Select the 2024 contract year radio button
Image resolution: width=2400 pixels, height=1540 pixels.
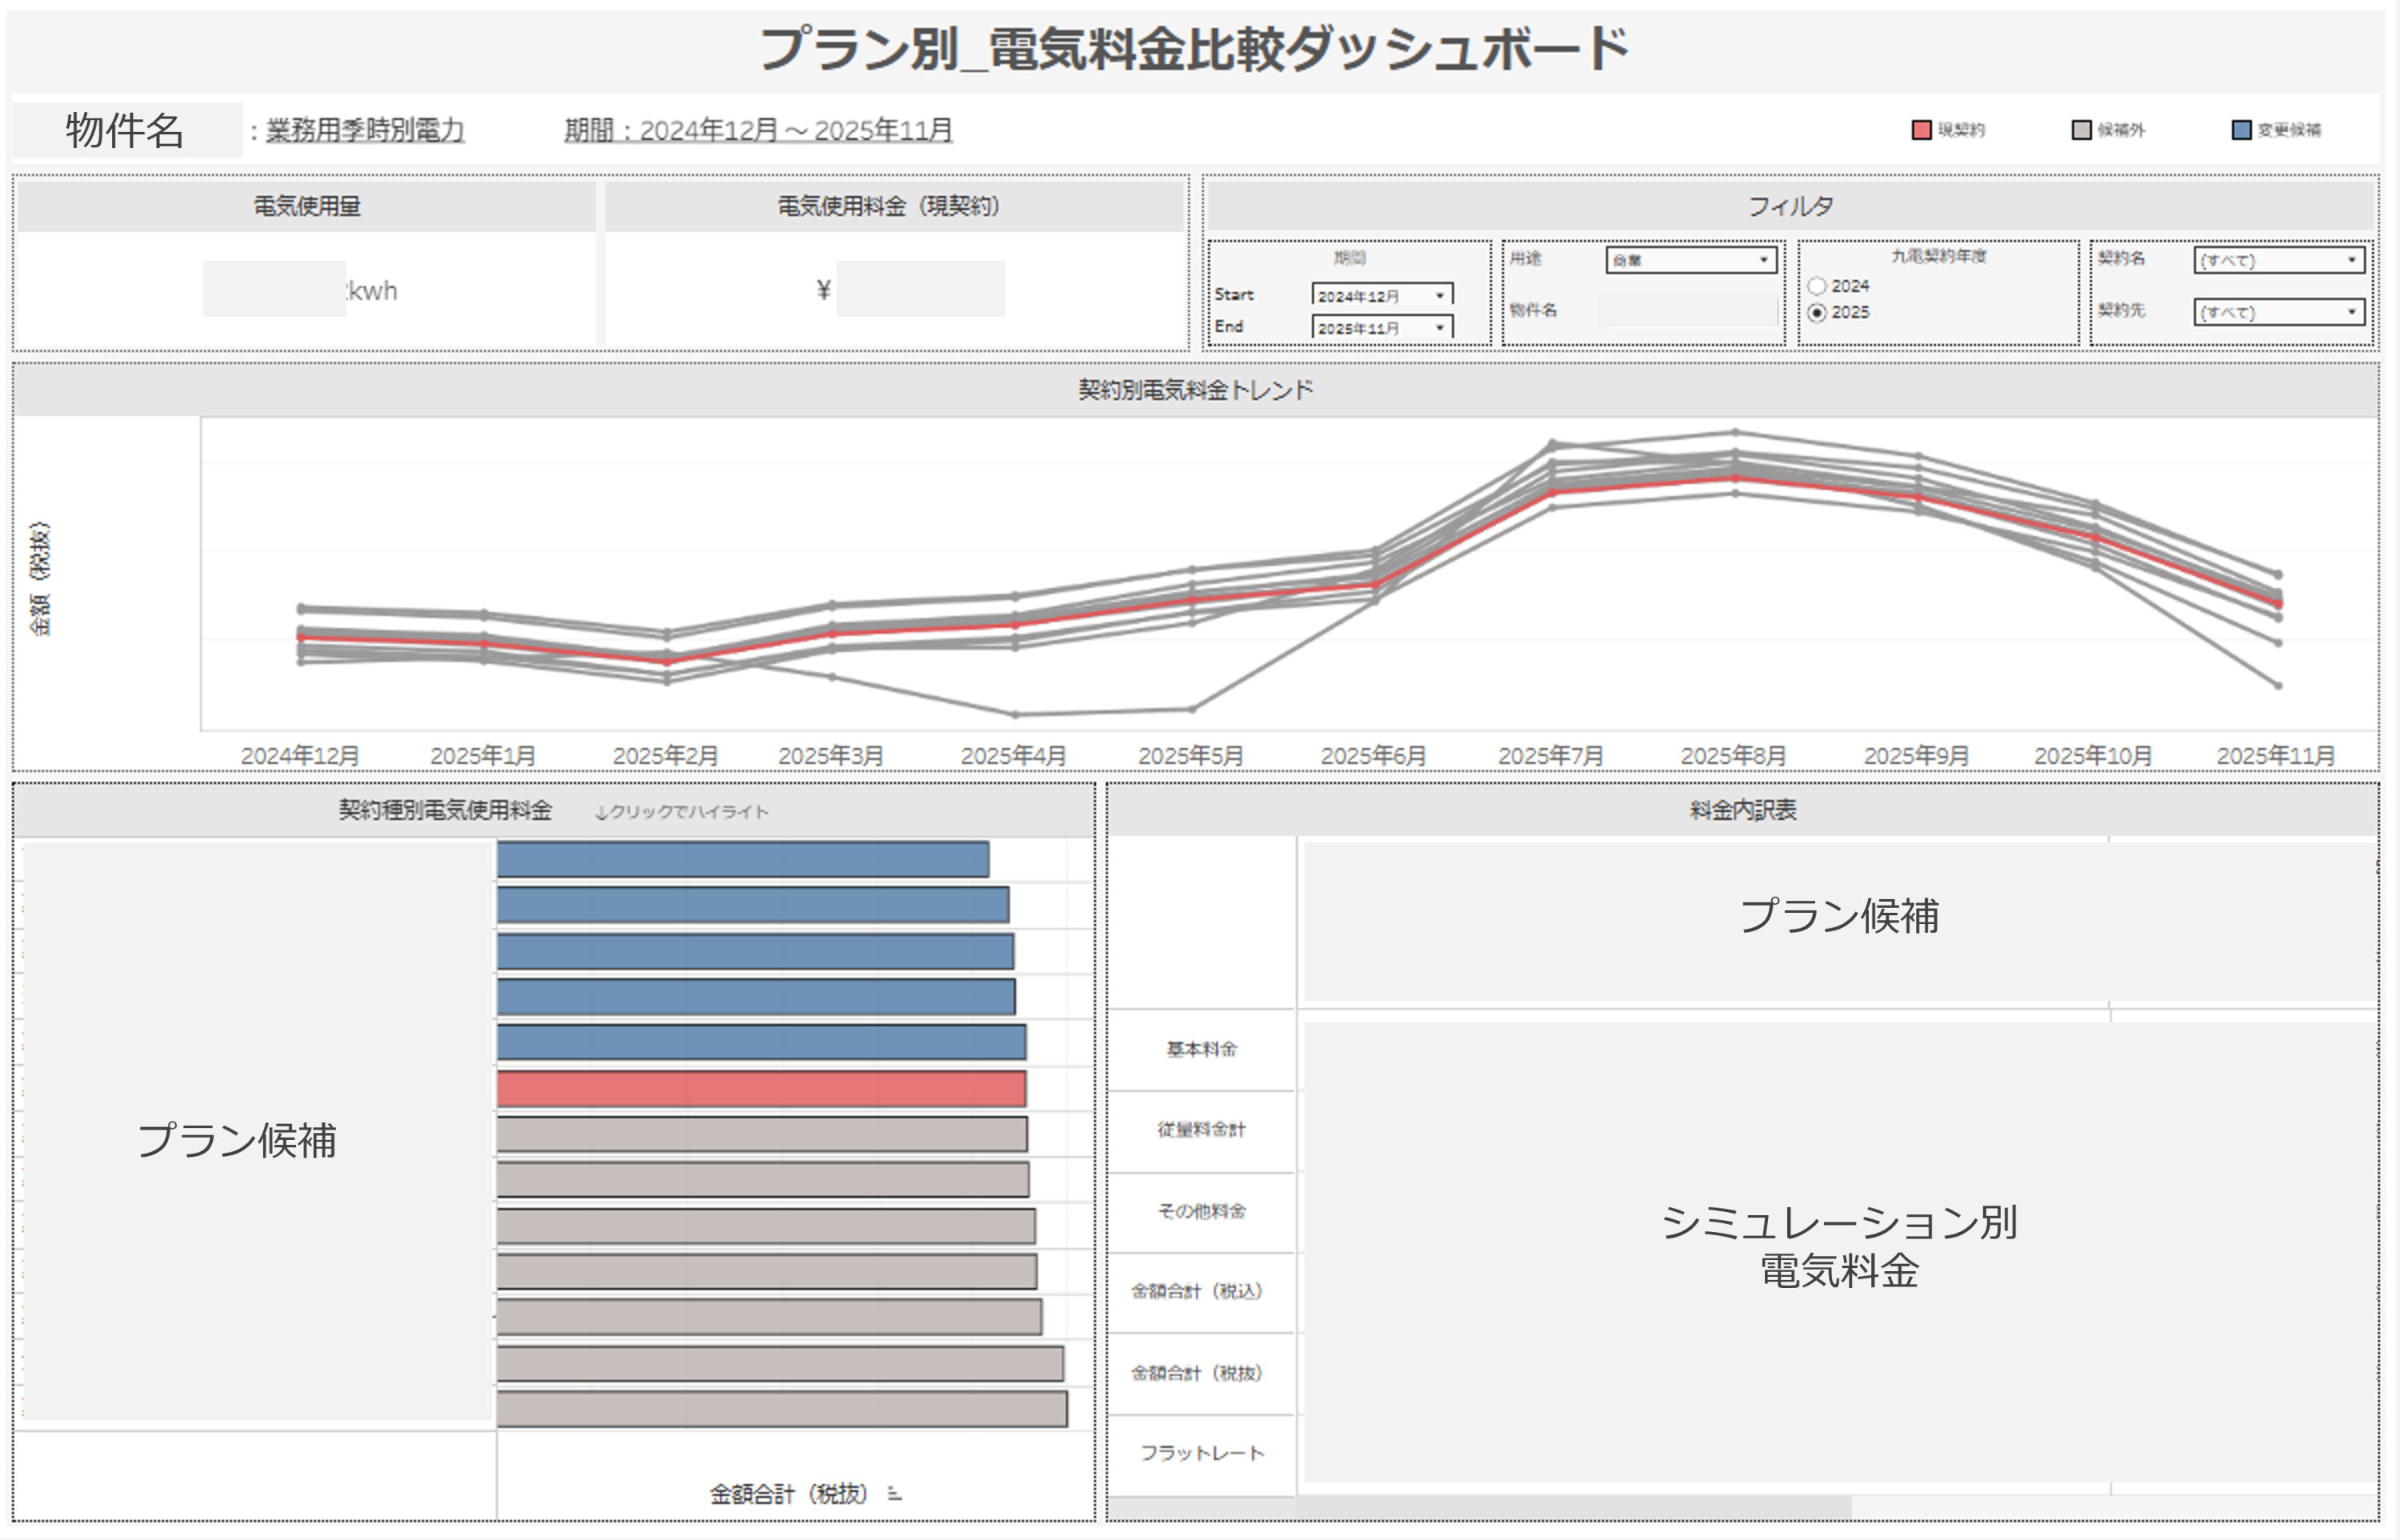click(1817, 286)
